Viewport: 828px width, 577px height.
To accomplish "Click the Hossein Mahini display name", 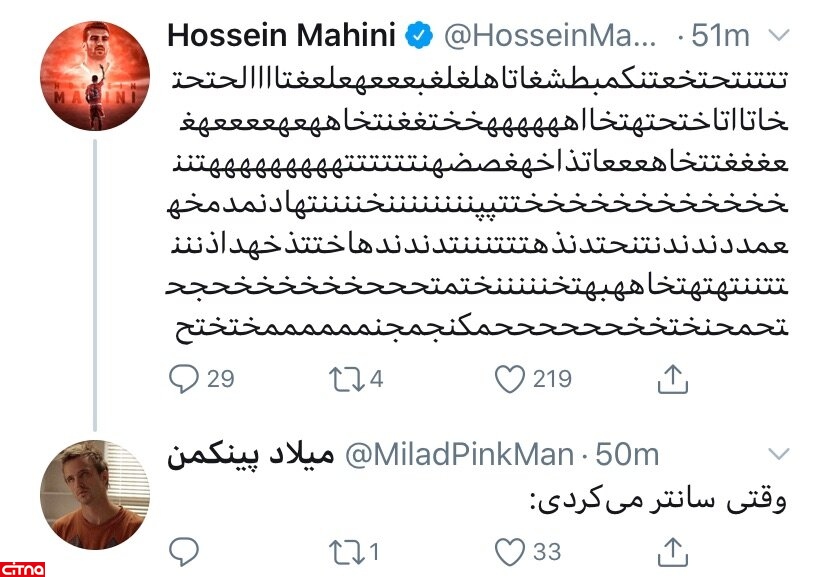I will [281, 36].
